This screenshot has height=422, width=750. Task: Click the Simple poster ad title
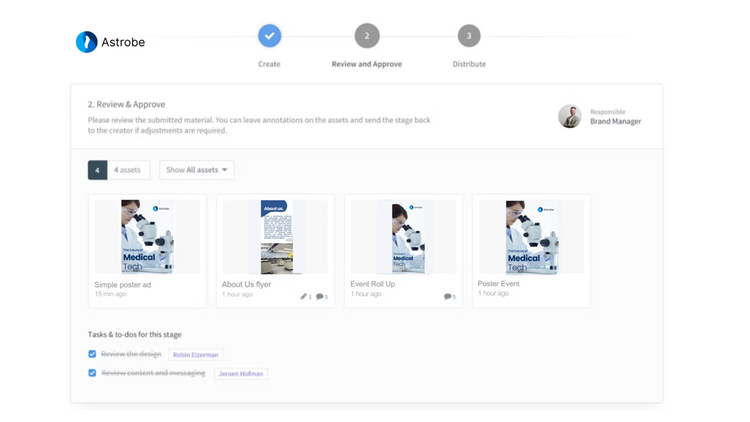122,285
